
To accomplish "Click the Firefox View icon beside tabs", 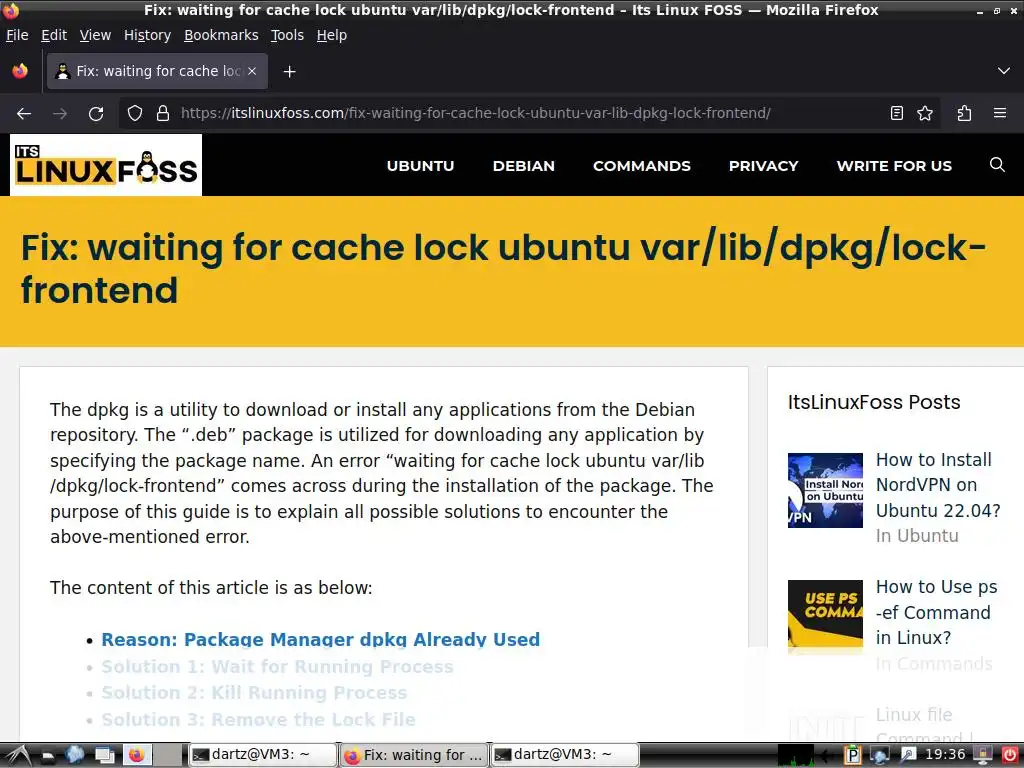I will 20,71.
